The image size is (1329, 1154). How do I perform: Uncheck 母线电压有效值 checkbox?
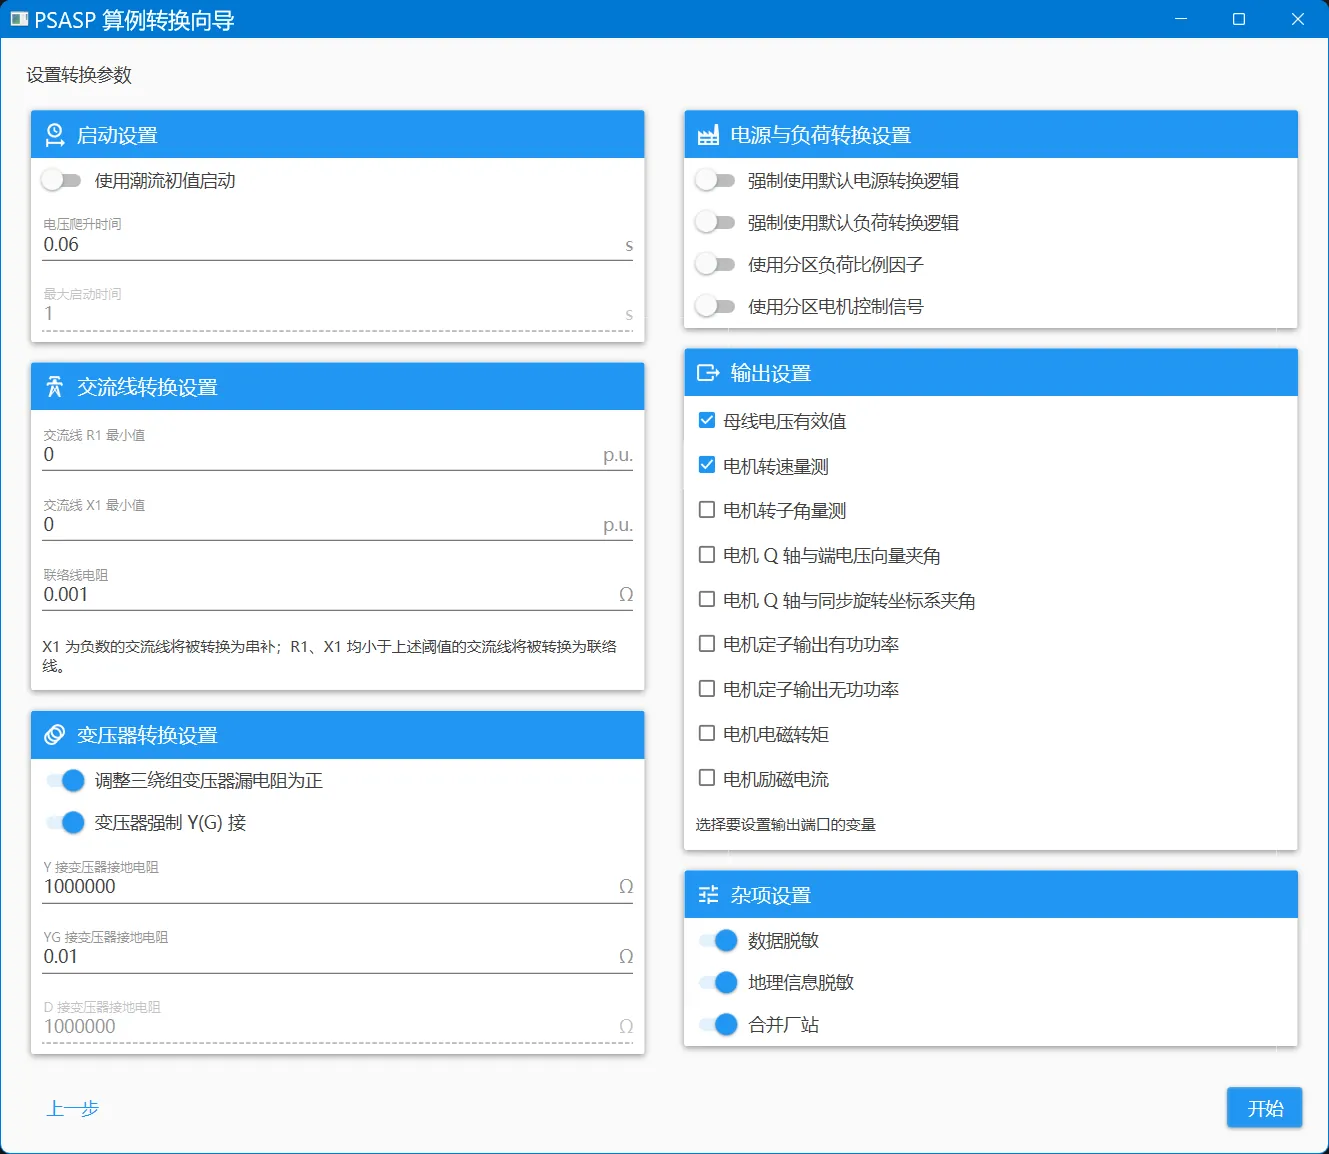coord(707,420)
